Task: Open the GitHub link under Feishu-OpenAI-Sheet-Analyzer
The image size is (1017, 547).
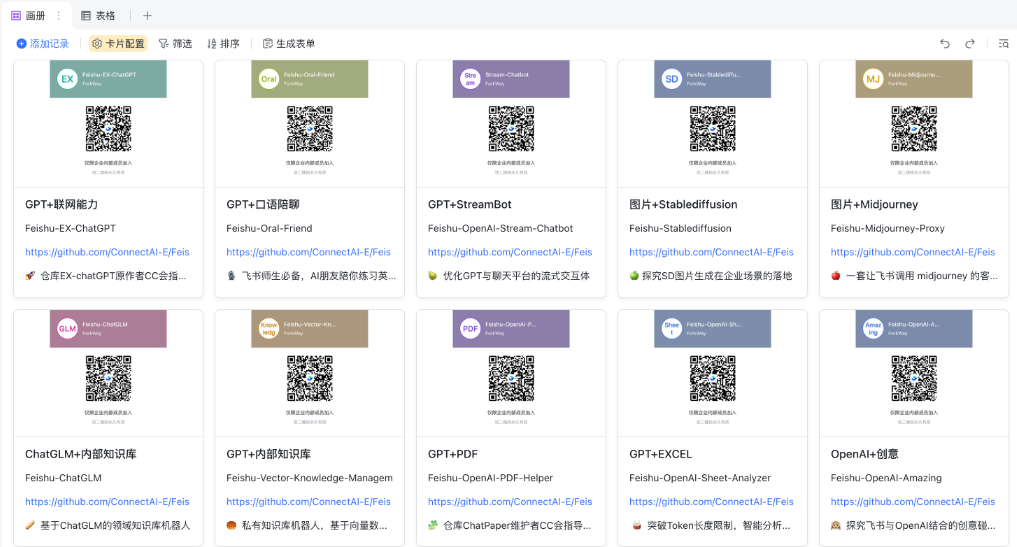Action: (x=711, y=502)
